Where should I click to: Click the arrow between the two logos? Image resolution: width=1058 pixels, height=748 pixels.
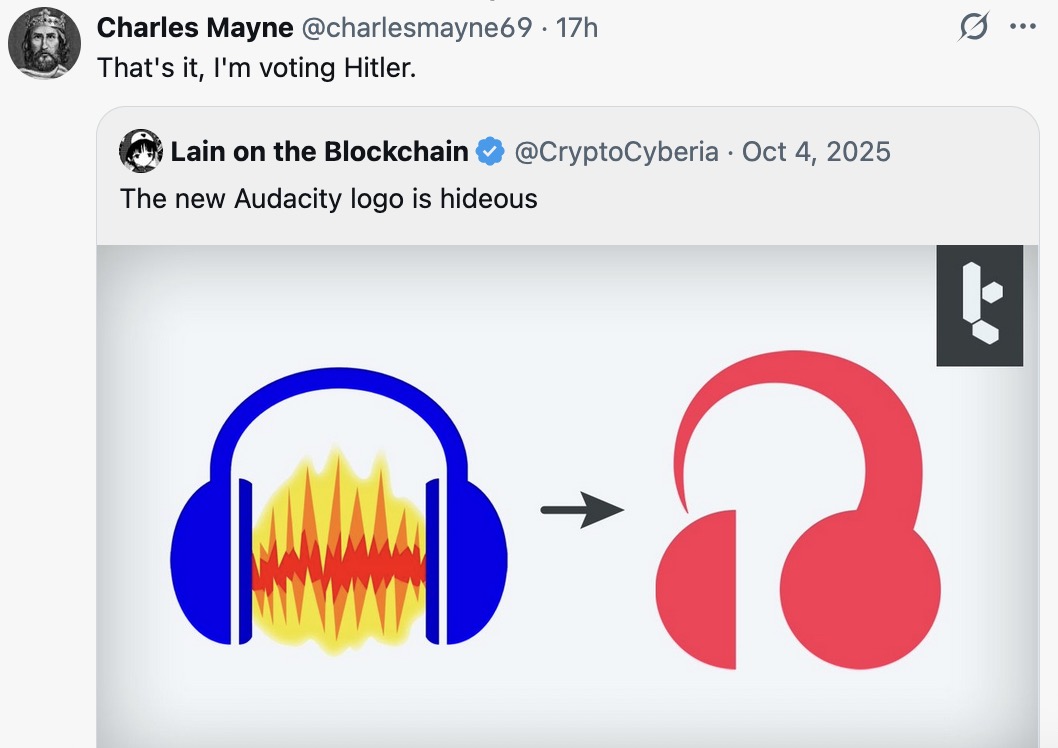pyautogui.click(x=582, y=510)
